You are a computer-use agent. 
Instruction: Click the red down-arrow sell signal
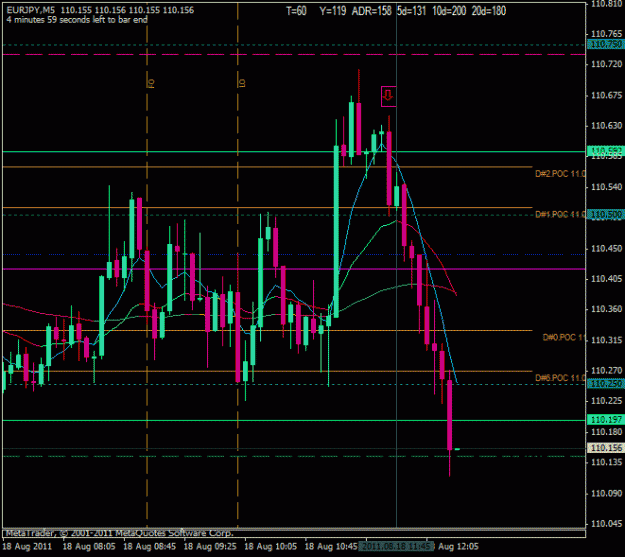pos(388,96)
